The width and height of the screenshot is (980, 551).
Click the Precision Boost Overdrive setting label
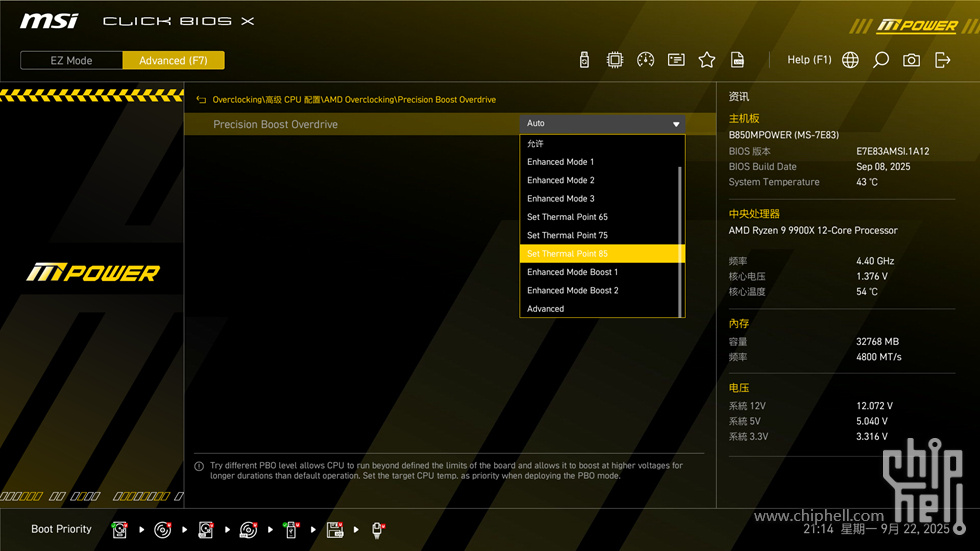point(275,124)
